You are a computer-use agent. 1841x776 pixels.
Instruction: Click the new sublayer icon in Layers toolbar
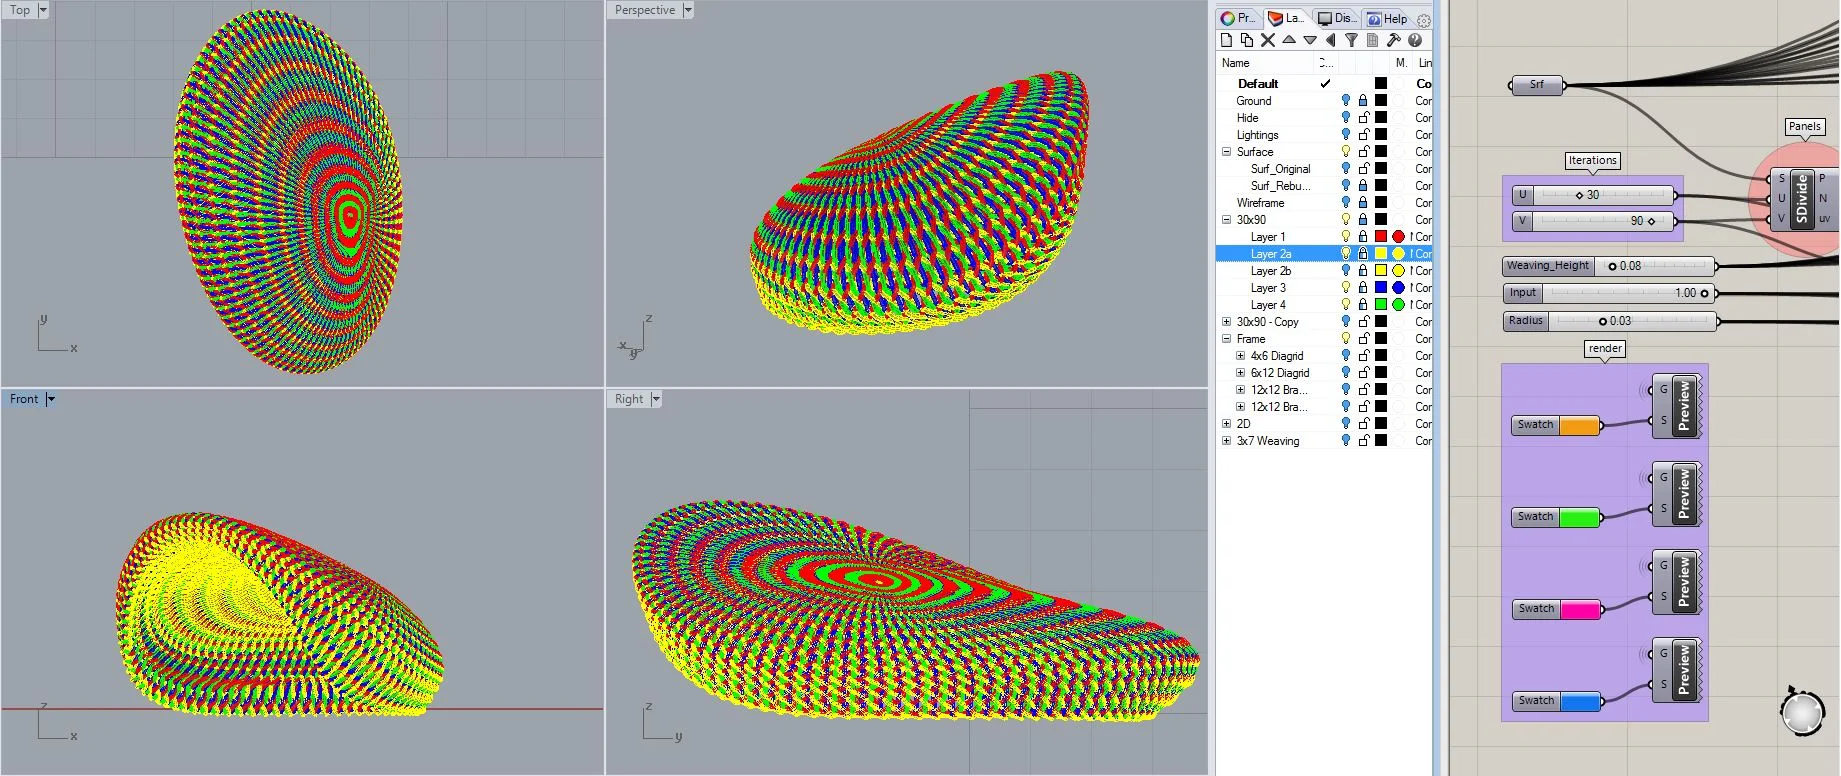pyautogui.click(x=1247, y=40)
